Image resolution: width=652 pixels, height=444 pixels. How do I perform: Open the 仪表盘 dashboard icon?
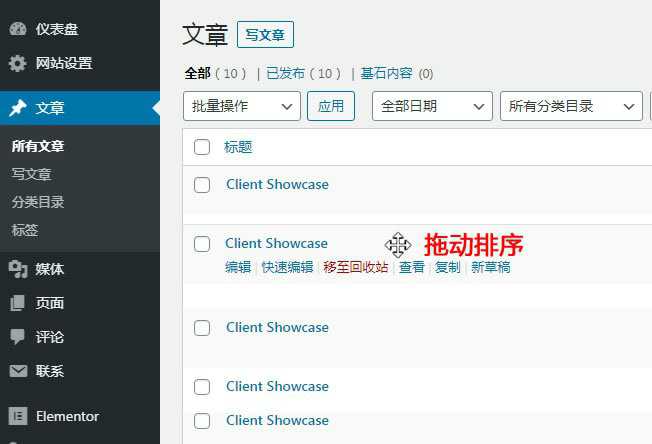click(x=18, y=29)
